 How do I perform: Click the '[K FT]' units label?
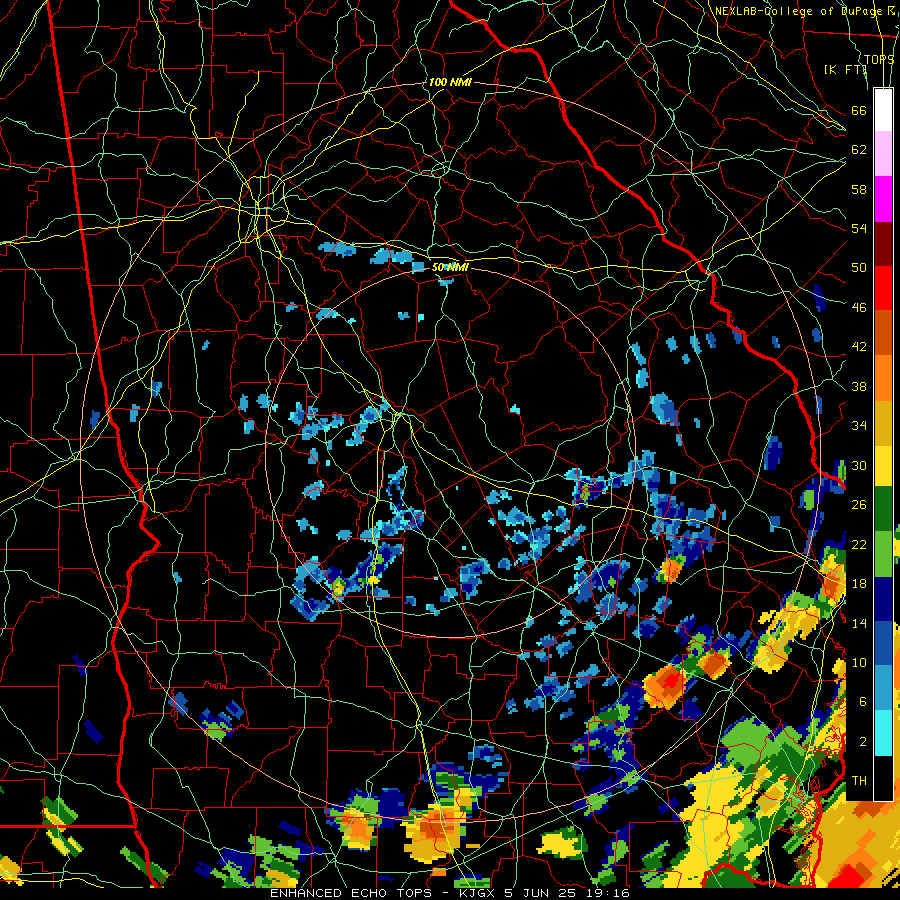click(845, 70)
